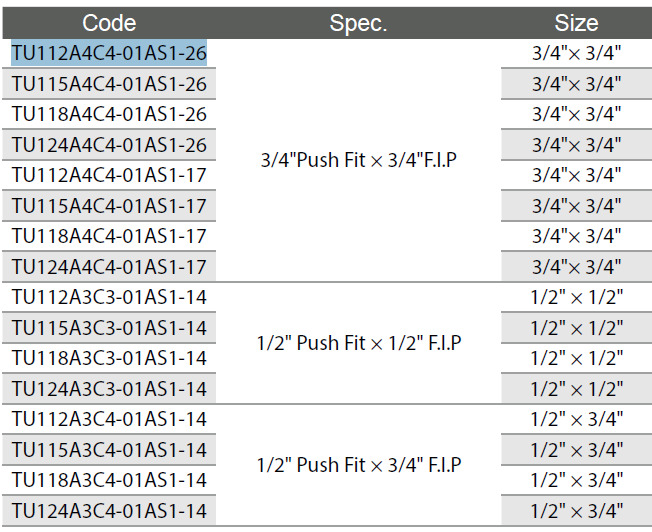This screenshot has height=532, width=652.
Task: Select code TU124A4C4-01AS1-17
Action: coord(109,267)
